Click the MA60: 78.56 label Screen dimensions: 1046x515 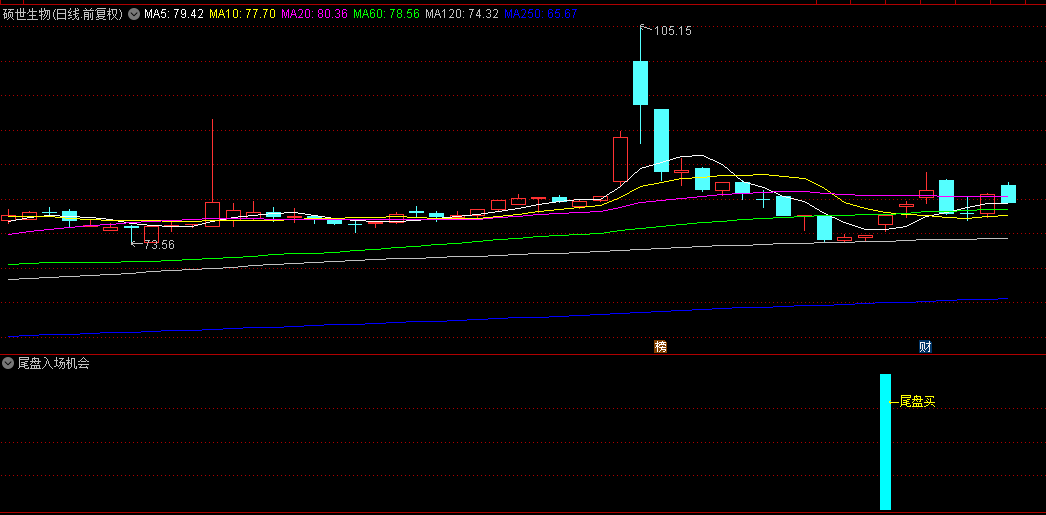[x=386, y=14]
